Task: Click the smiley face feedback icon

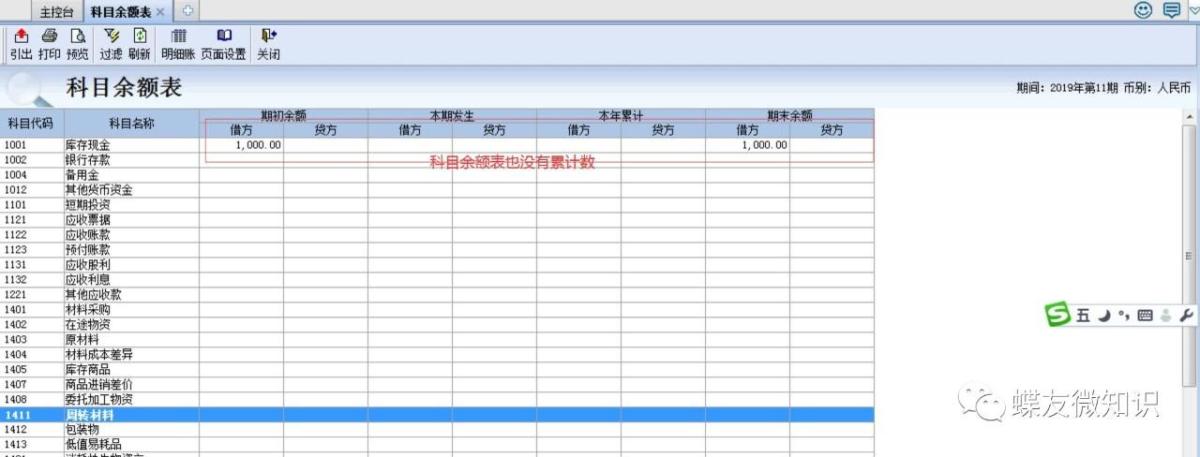Action: (1142, 10)
